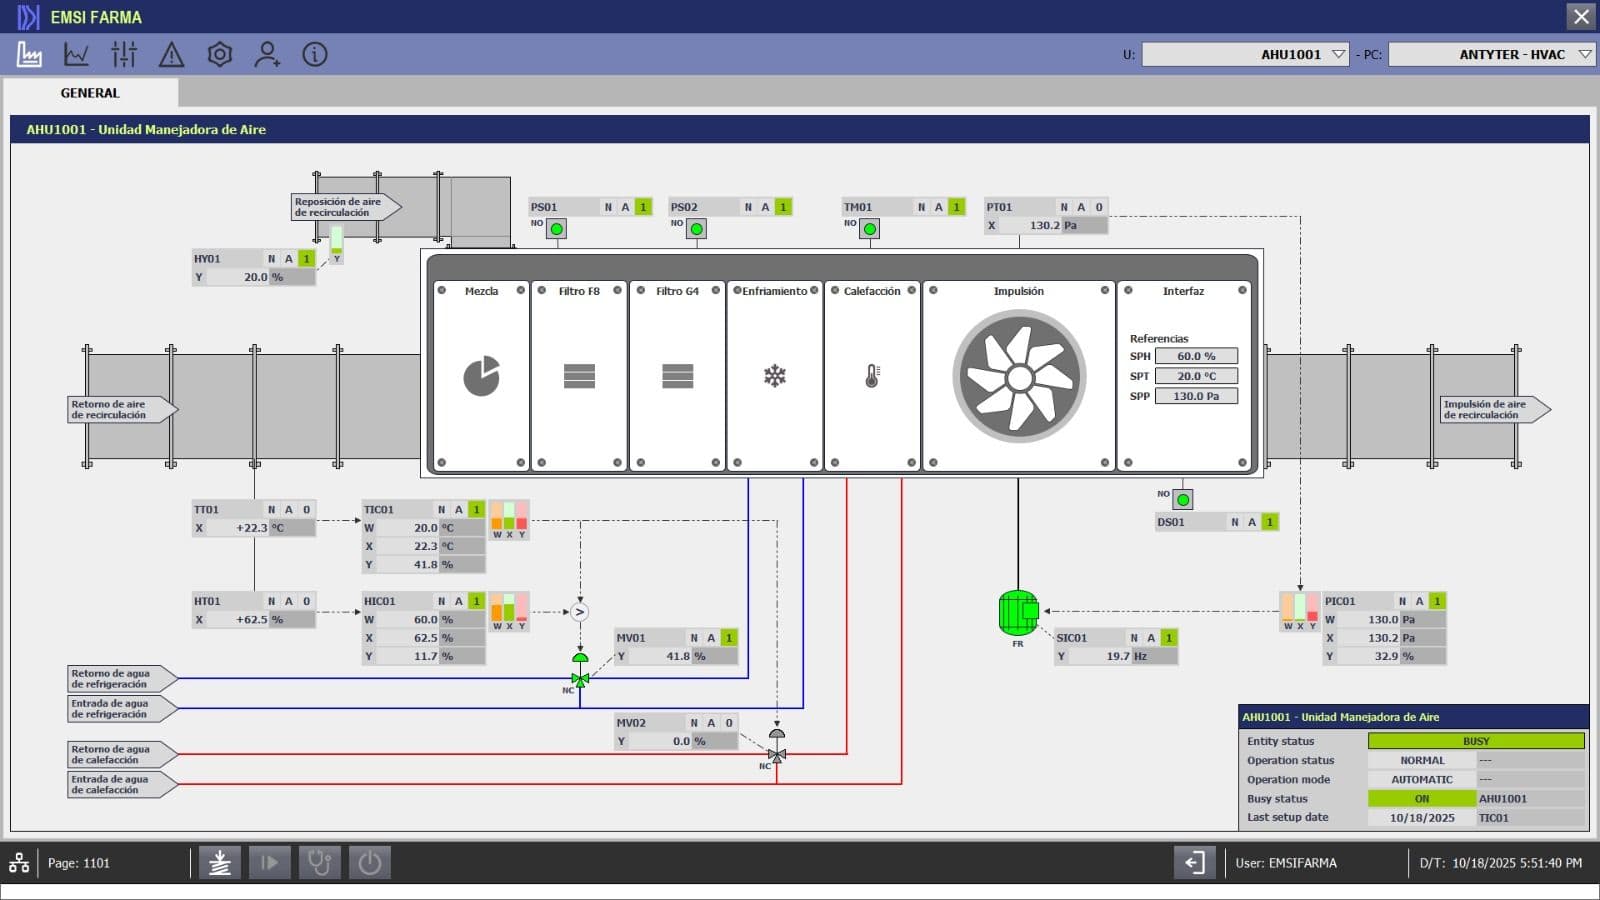The image size is (1600, 900).
Task: Expand the AHU1001 unit dropdown
Action: click(1338, 54)
